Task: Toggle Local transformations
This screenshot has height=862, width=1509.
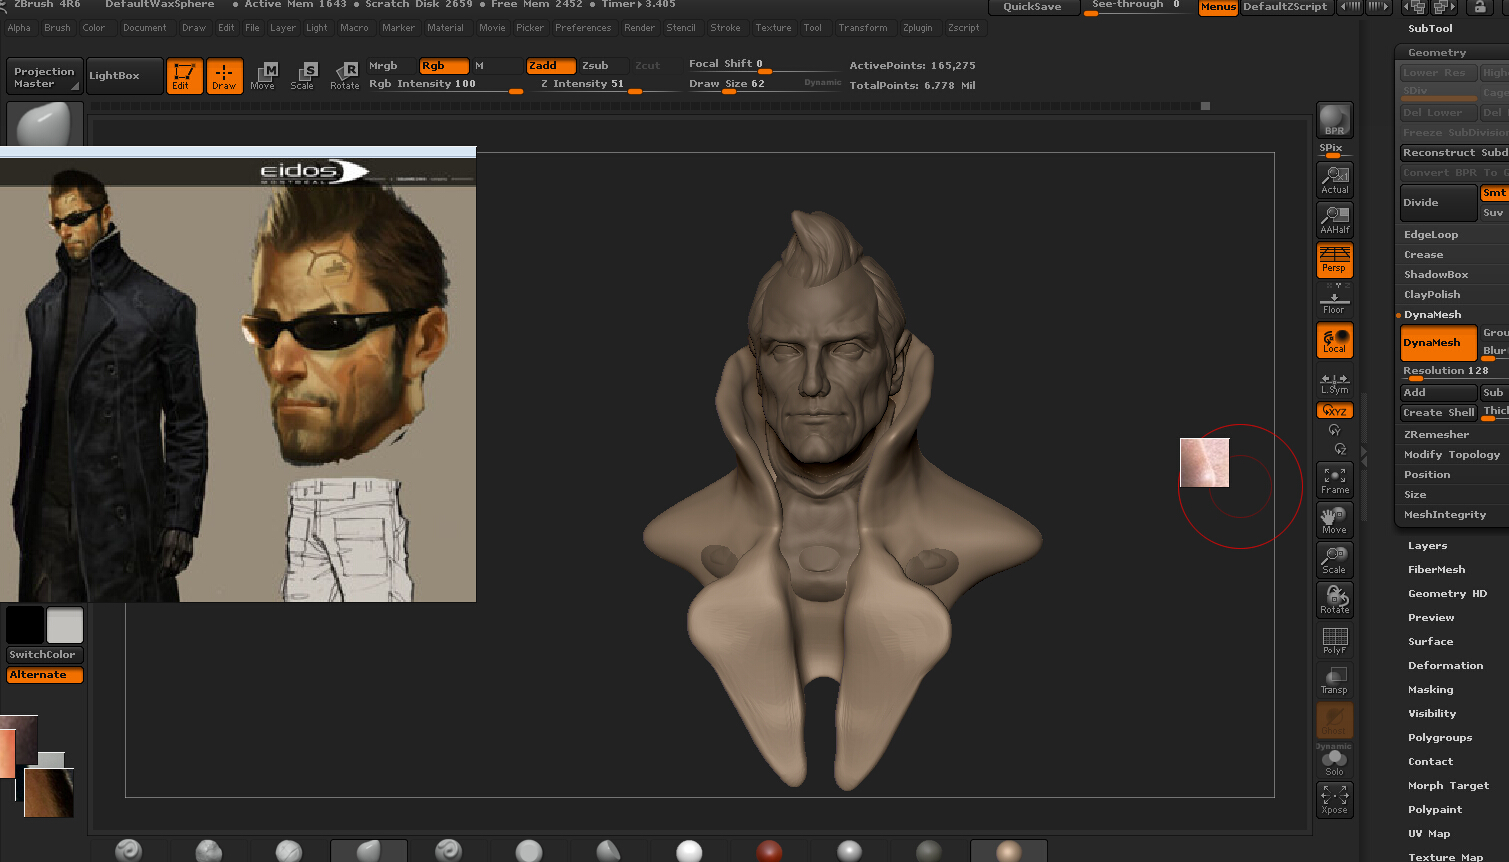Action: pyautogui.click(x=1334, y=340)
